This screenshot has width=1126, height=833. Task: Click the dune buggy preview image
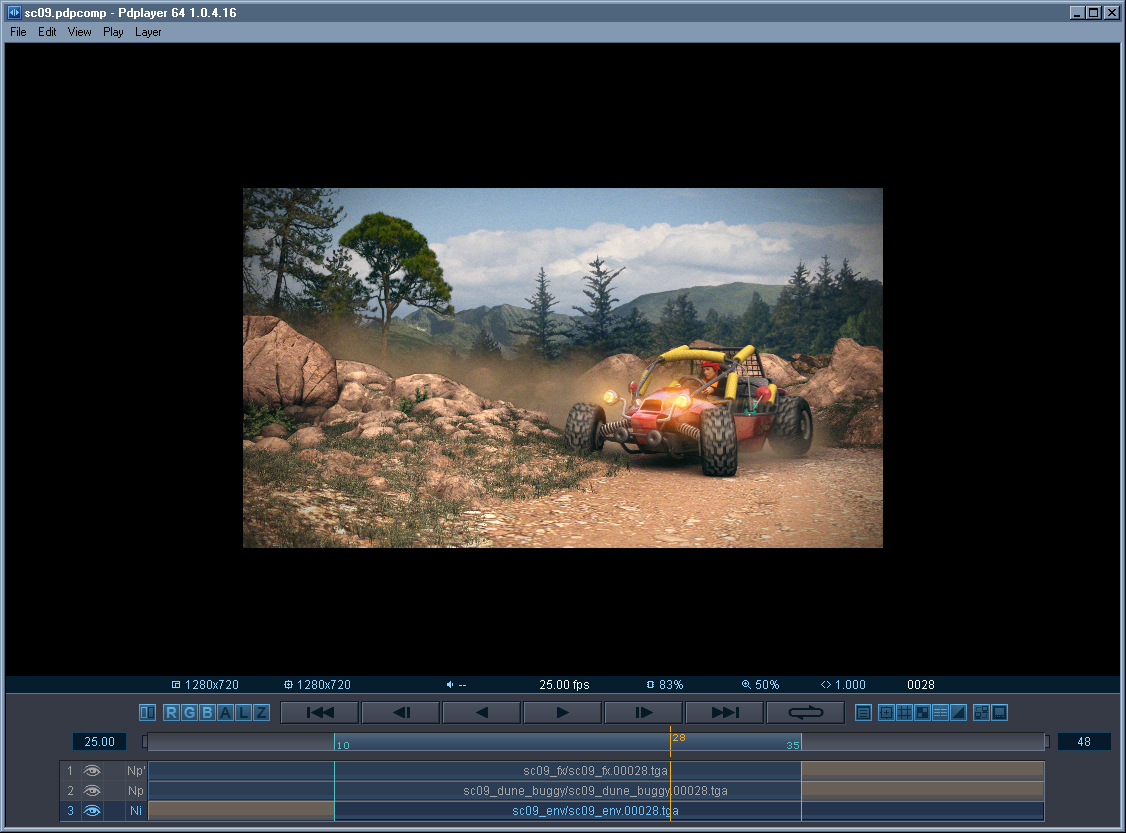click(x=562, y=368)
